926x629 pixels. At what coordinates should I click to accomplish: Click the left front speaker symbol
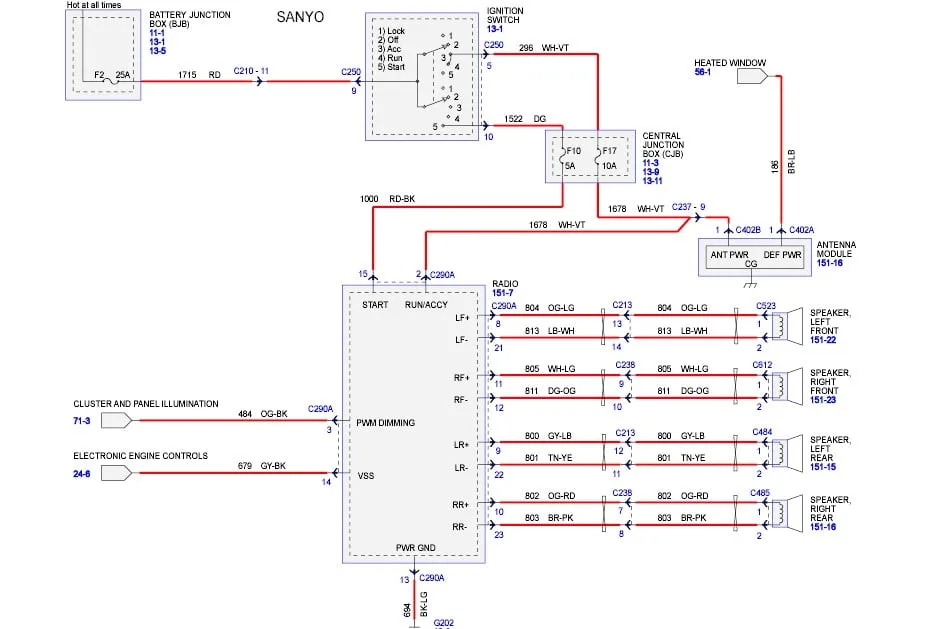tap(787, 324)
